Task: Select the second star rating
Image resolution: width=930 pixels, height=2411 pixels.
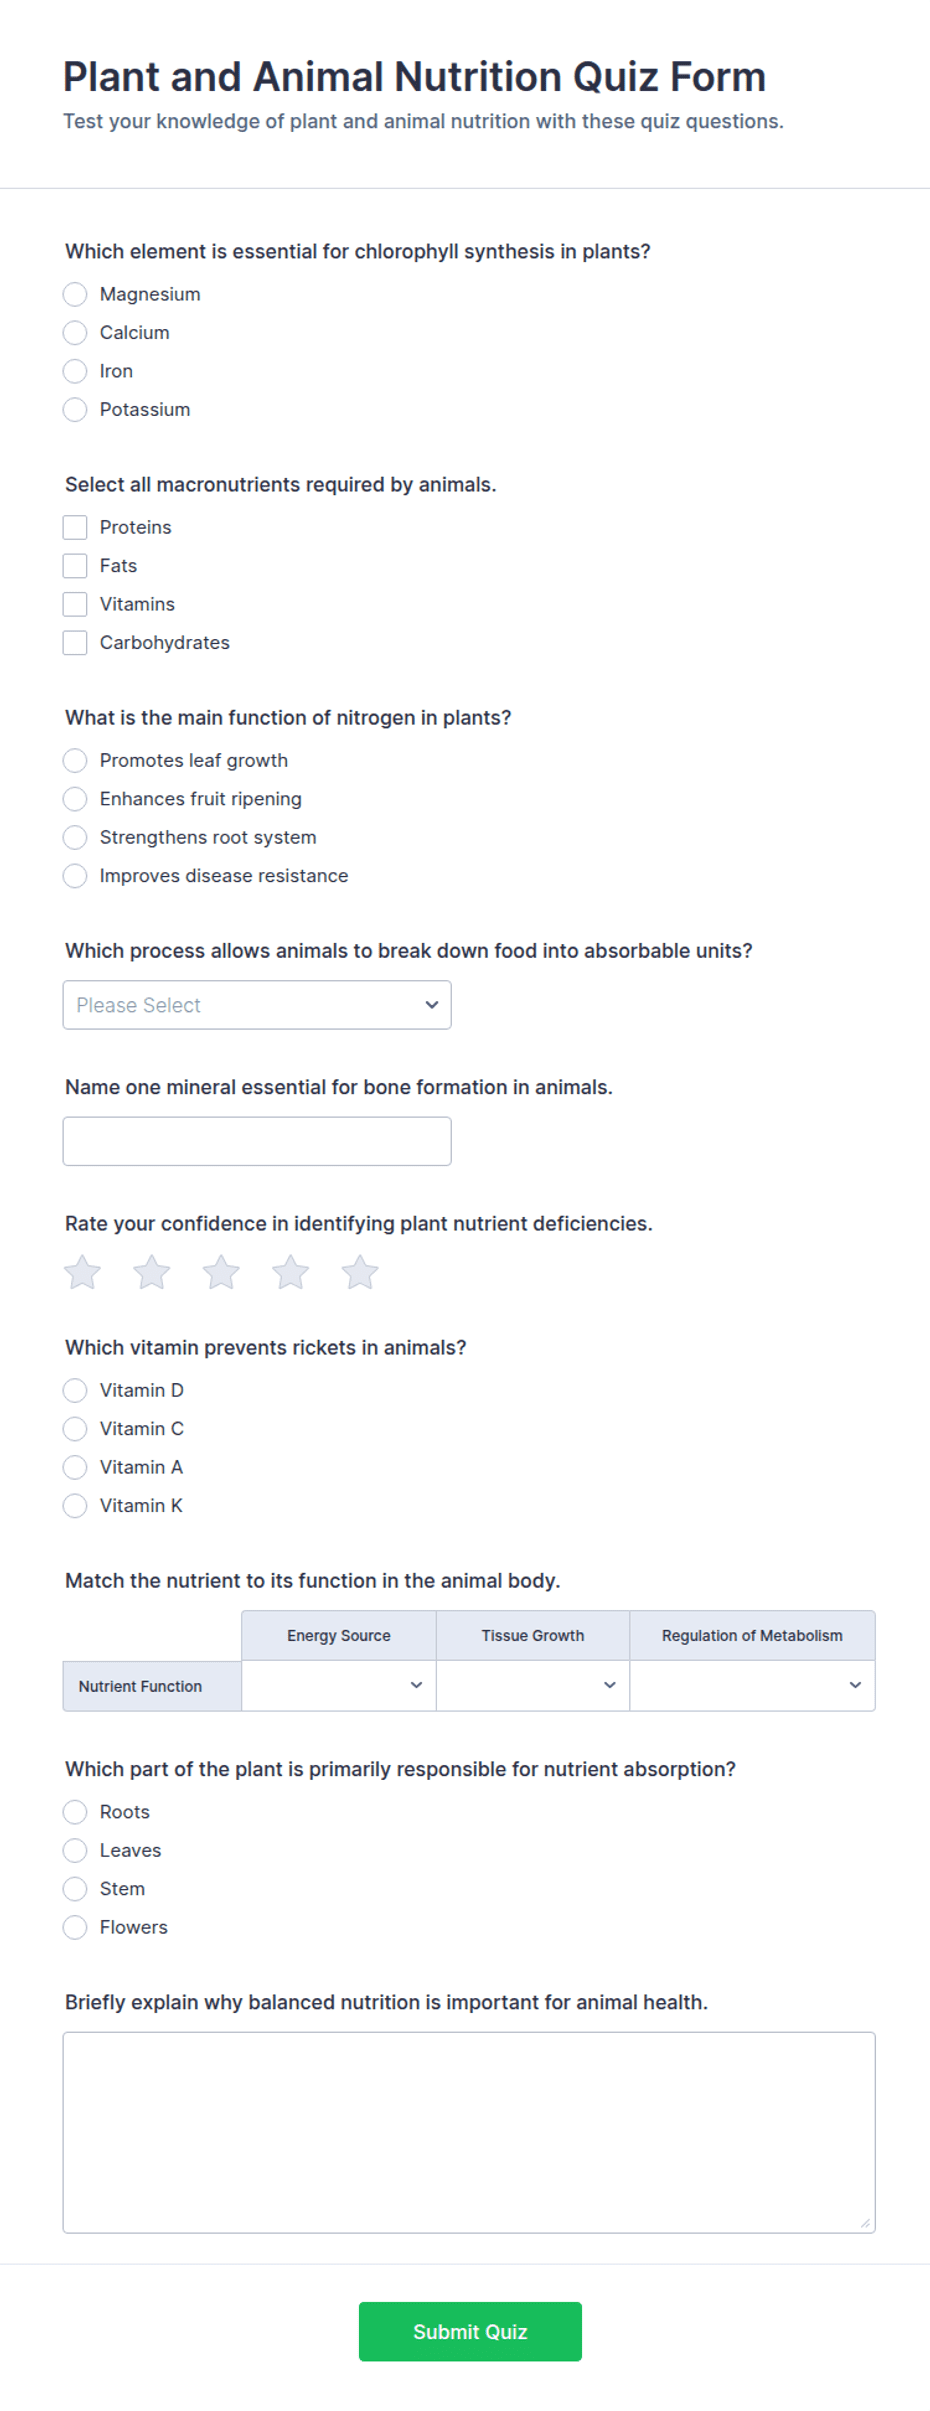Action: 152,1272
